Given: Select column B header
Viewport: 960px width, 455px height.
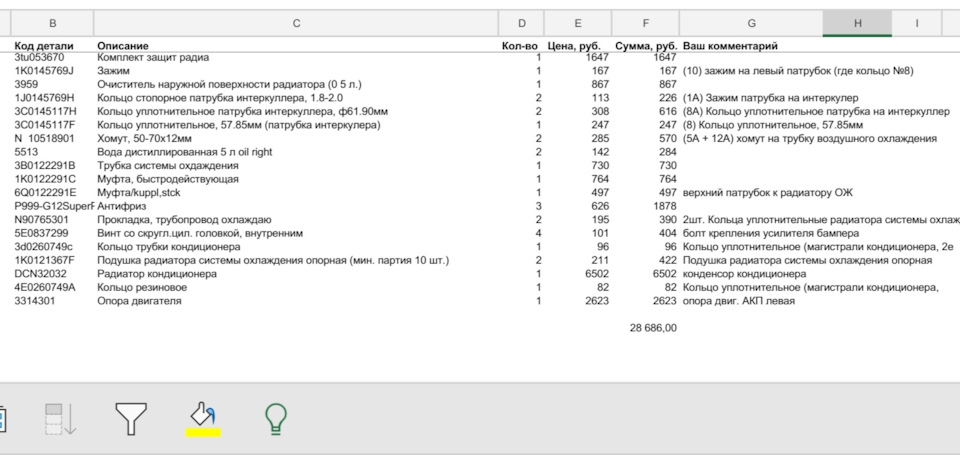Looking at the screenshot, I should pos(53,23).
